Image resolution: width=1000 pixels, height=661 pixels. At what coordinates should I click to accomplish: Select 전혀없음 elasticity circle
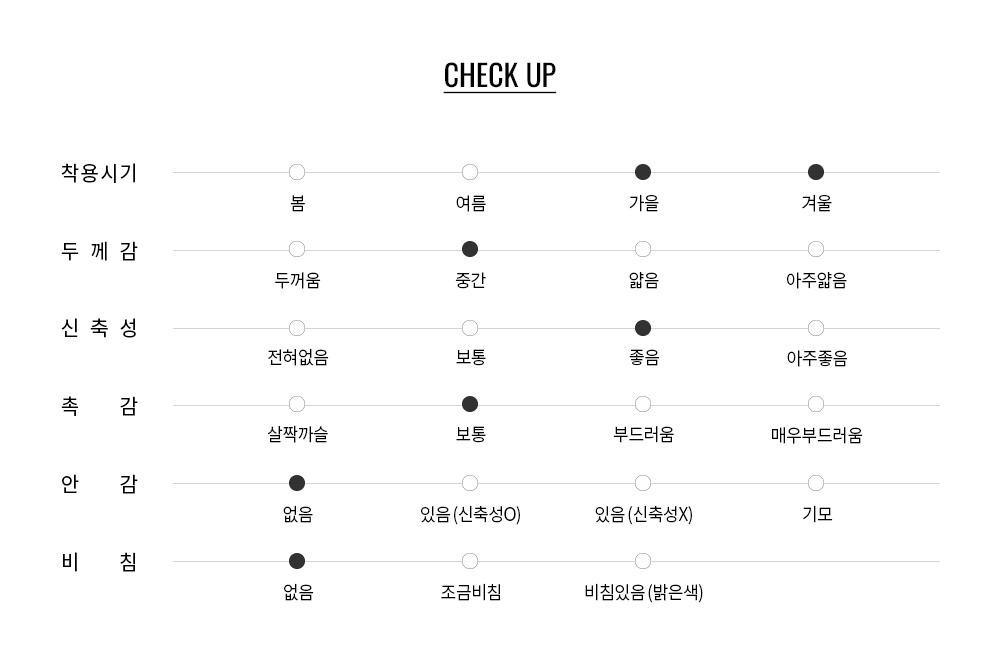[297, 328]
